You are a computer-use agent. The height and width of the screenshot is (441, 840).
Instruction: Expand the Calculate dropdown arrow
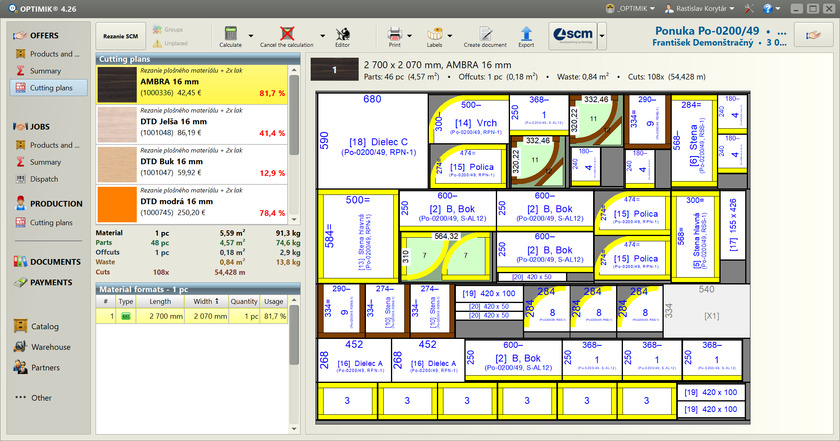[x=251, y=36]
